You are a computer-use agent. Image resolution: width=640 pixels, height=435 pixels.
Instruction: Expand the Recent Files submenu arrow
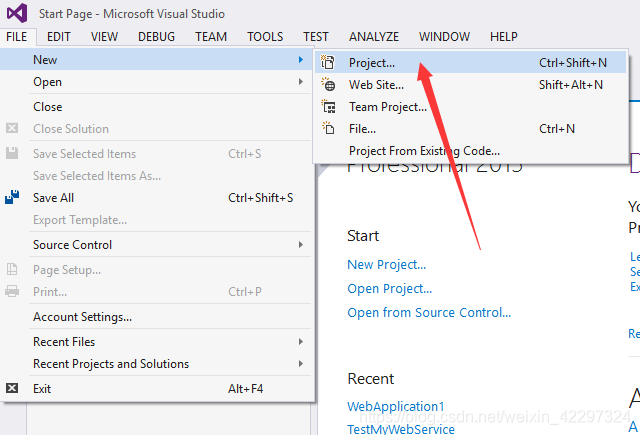click(x=301, y=342)
